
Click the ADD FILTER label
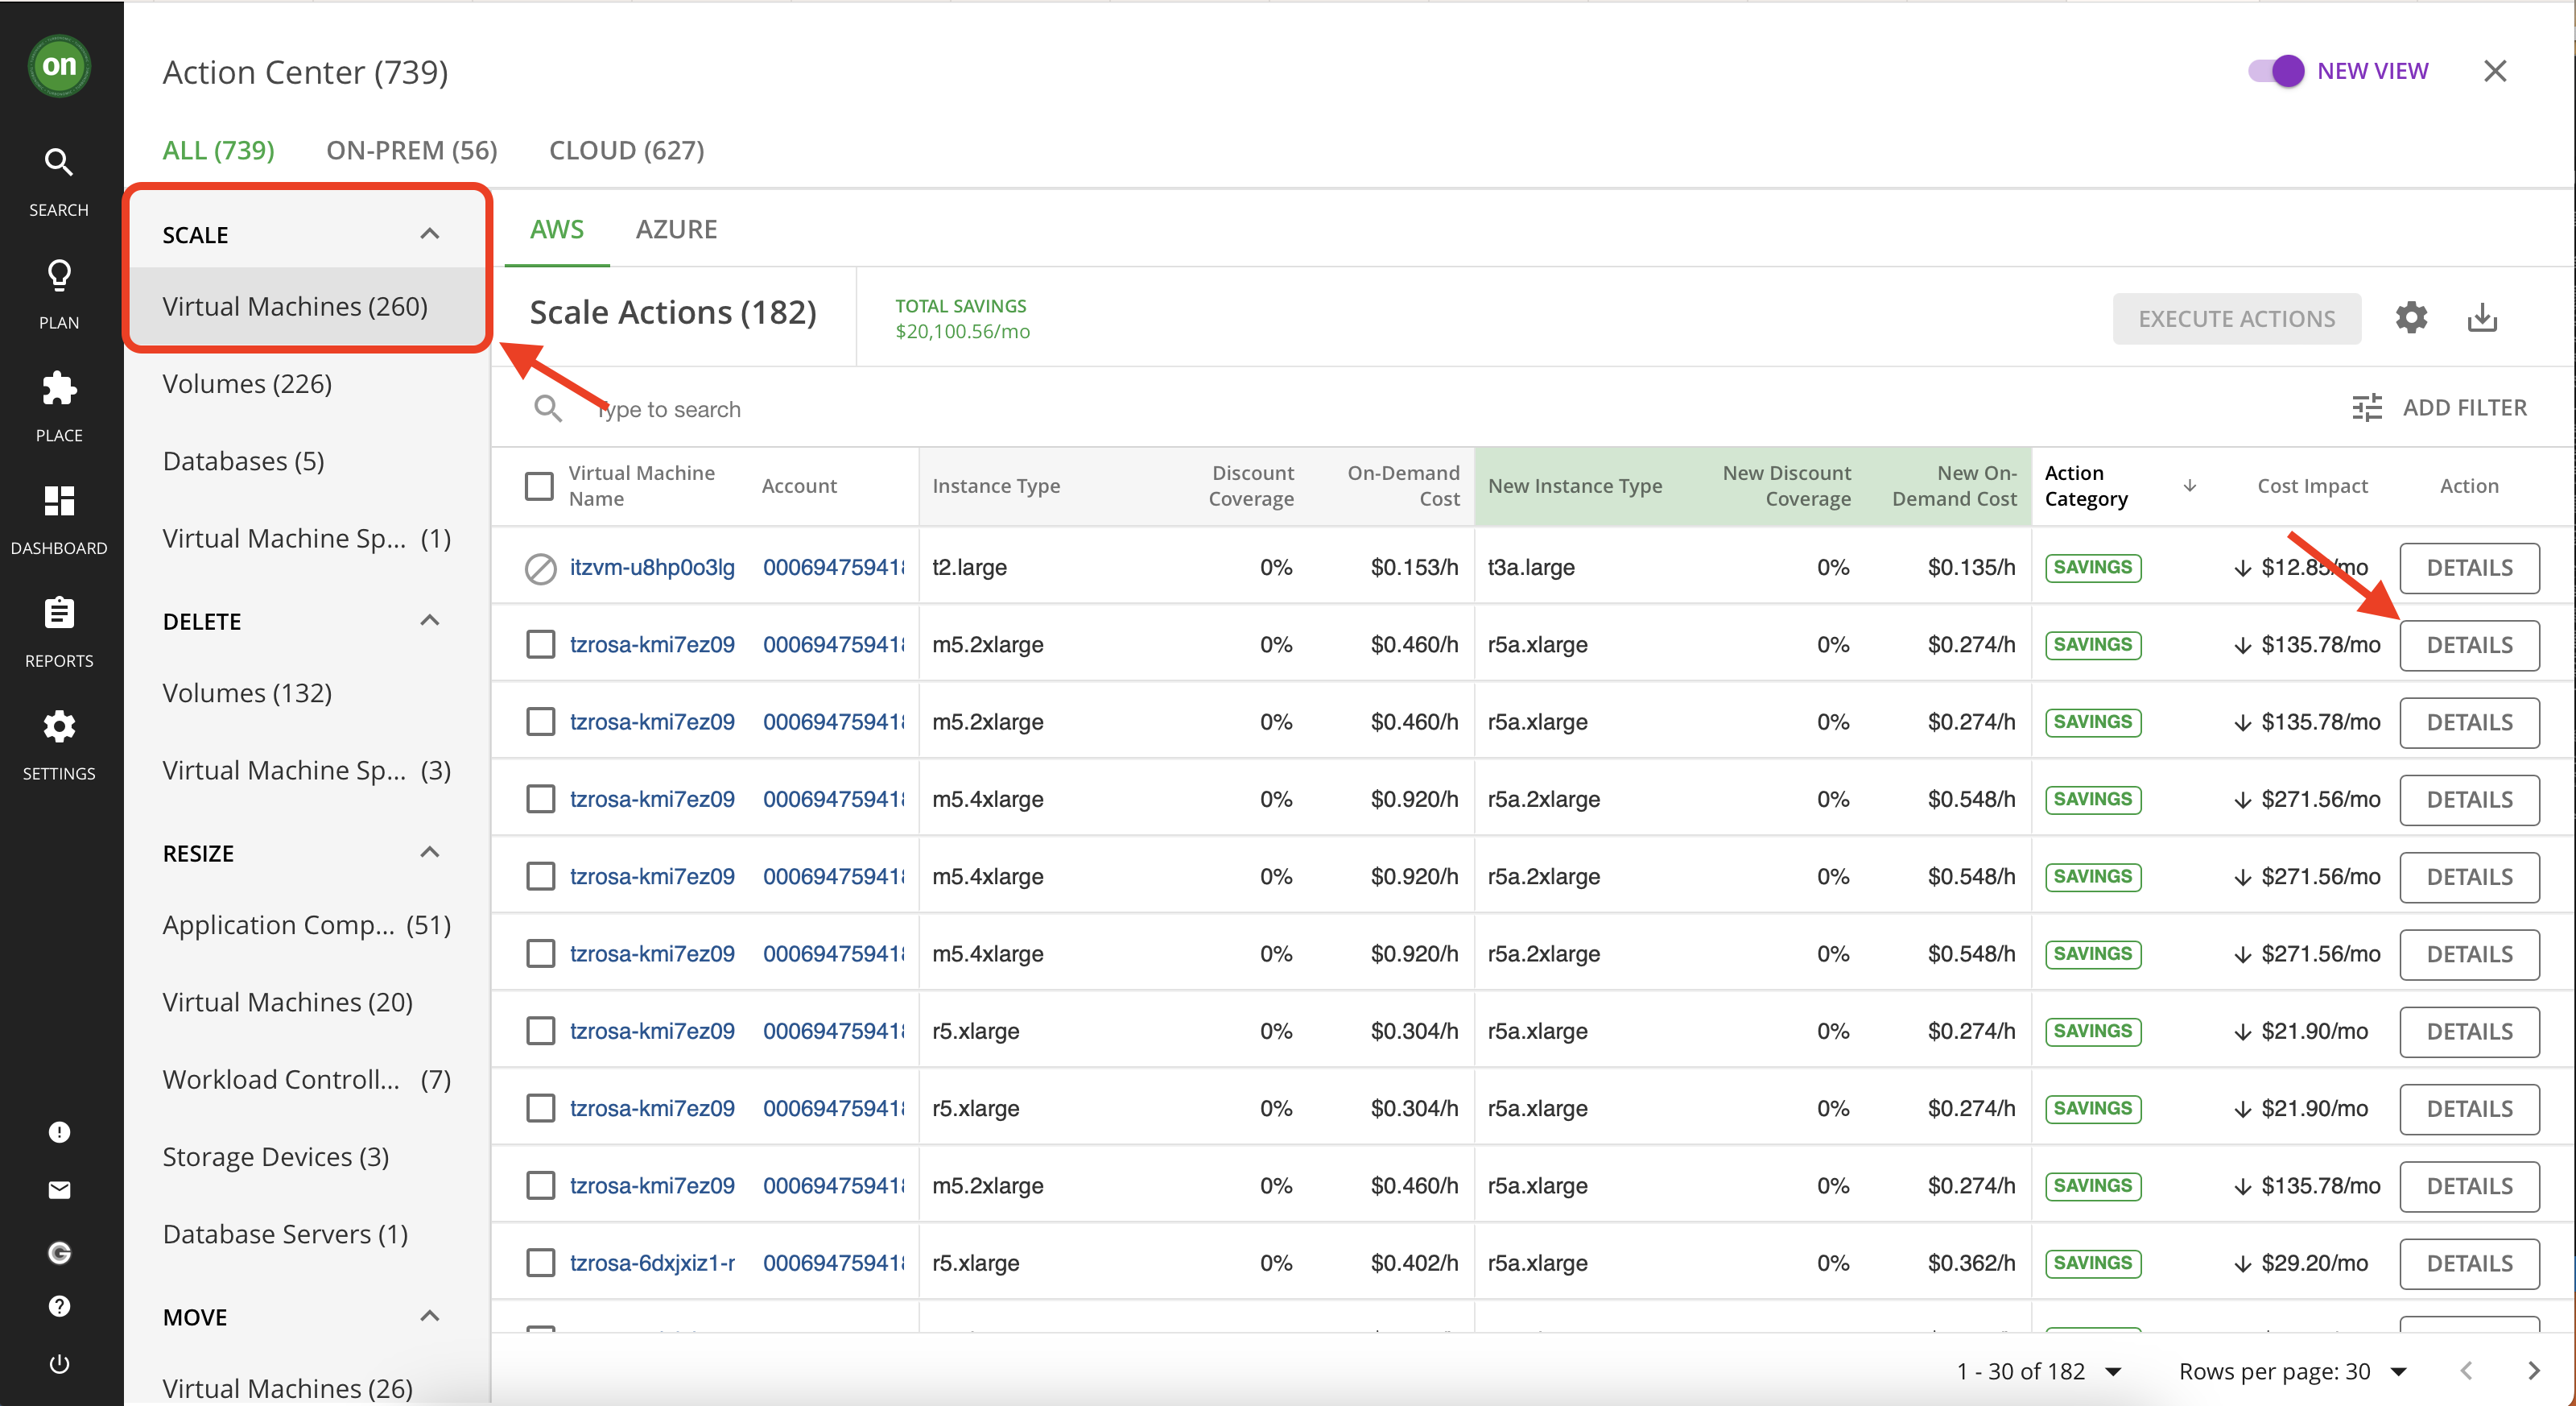click(x=2464, y=408)
